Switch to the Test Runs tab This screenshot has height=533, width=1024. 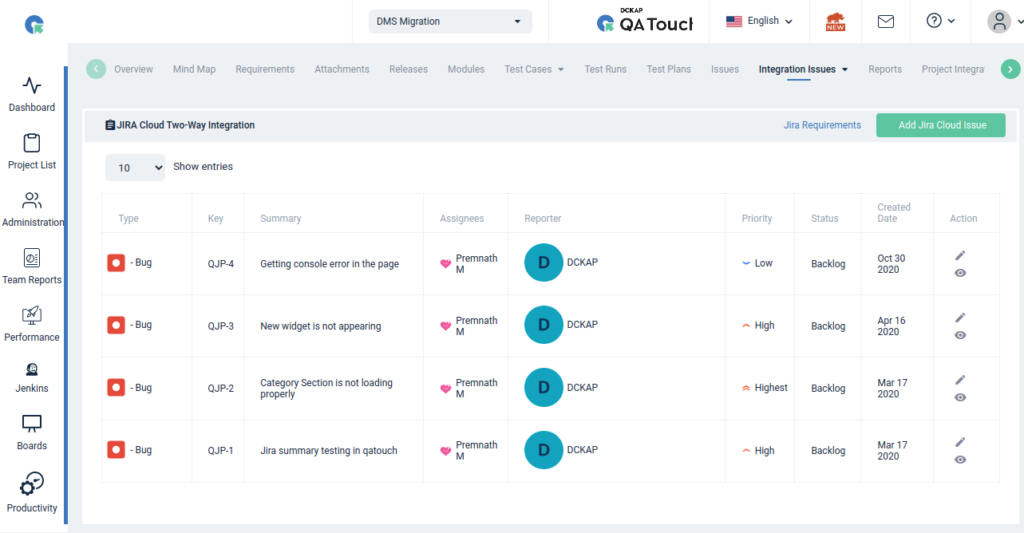click(x=605, y=69)
